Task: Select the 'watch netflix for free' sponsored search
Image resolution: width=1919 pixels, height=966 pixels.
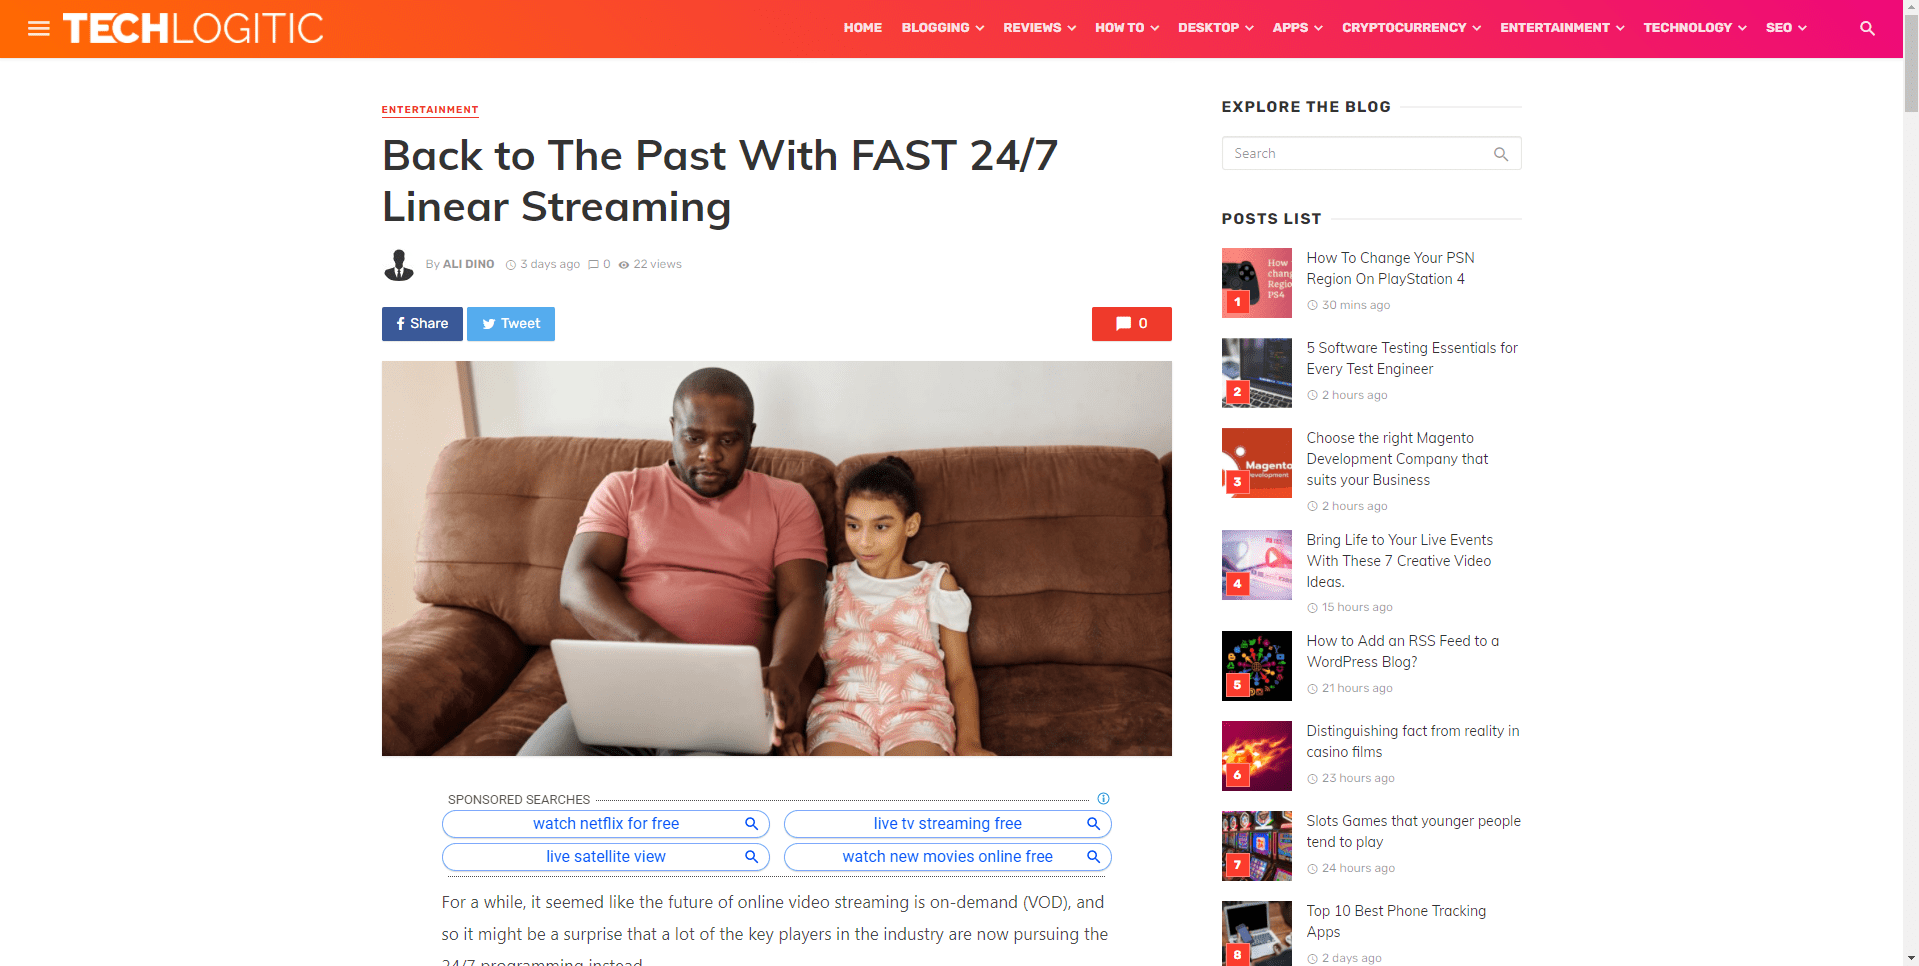Action: (606, 824)
